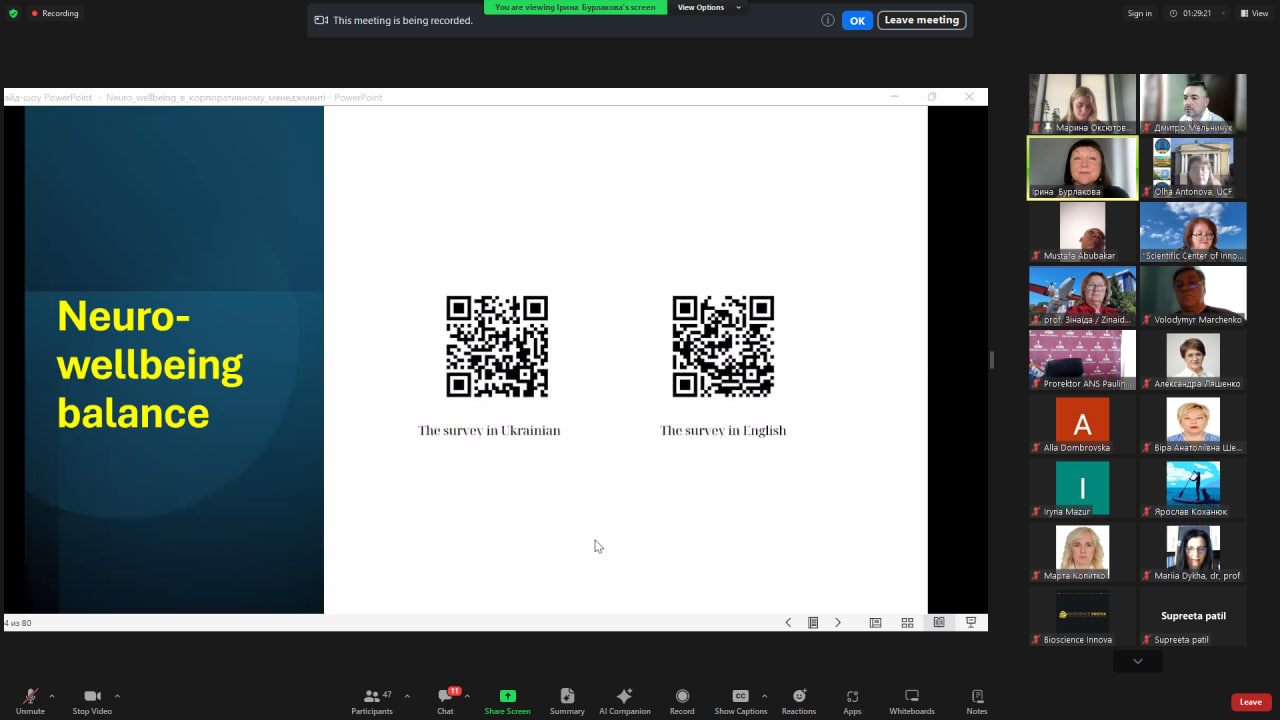This screenshot has width=1280, height=720.
Task: Click slide counter '4 из 80'
Action: [18, 623]
